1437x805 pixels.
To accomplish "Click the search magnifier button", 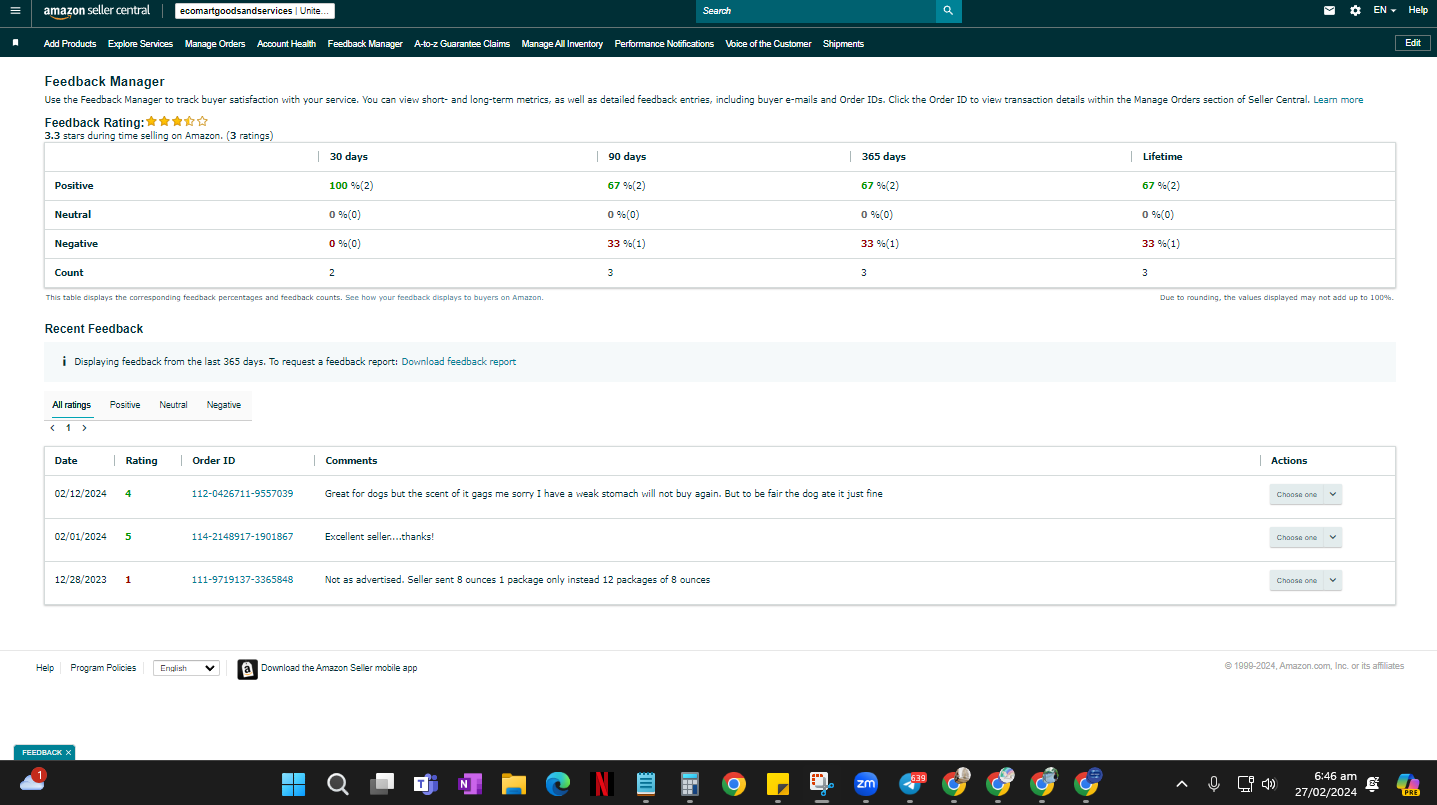I will click(948, 11).
